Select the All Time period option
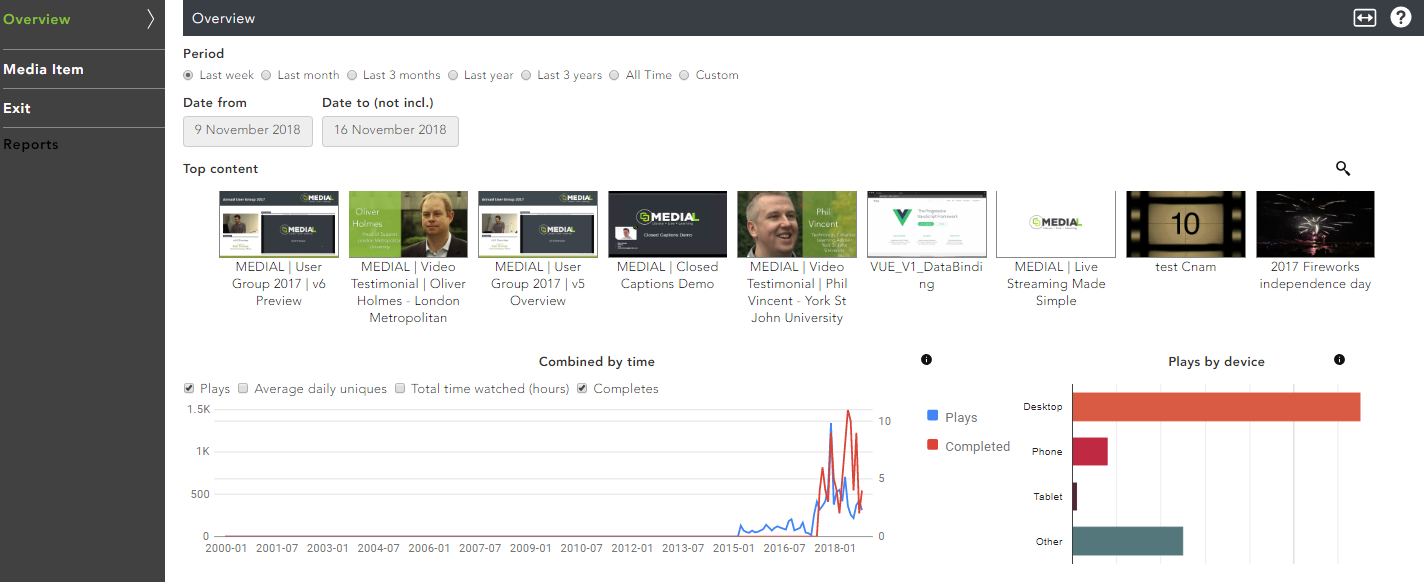Screen dimensions: 1424x582 pos(614,75)
